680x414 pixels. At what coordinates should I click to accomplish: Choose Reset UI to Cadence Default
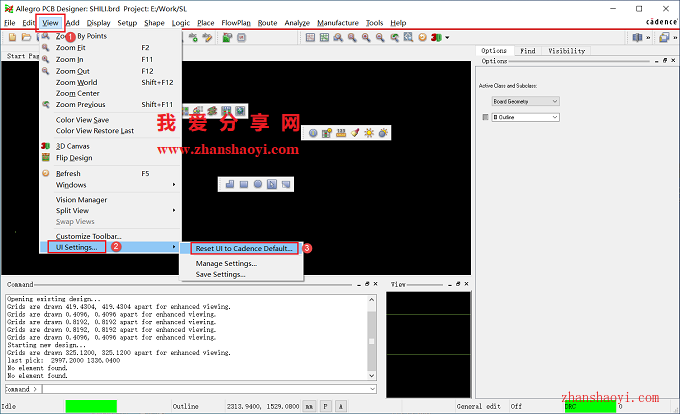(244, 248)
